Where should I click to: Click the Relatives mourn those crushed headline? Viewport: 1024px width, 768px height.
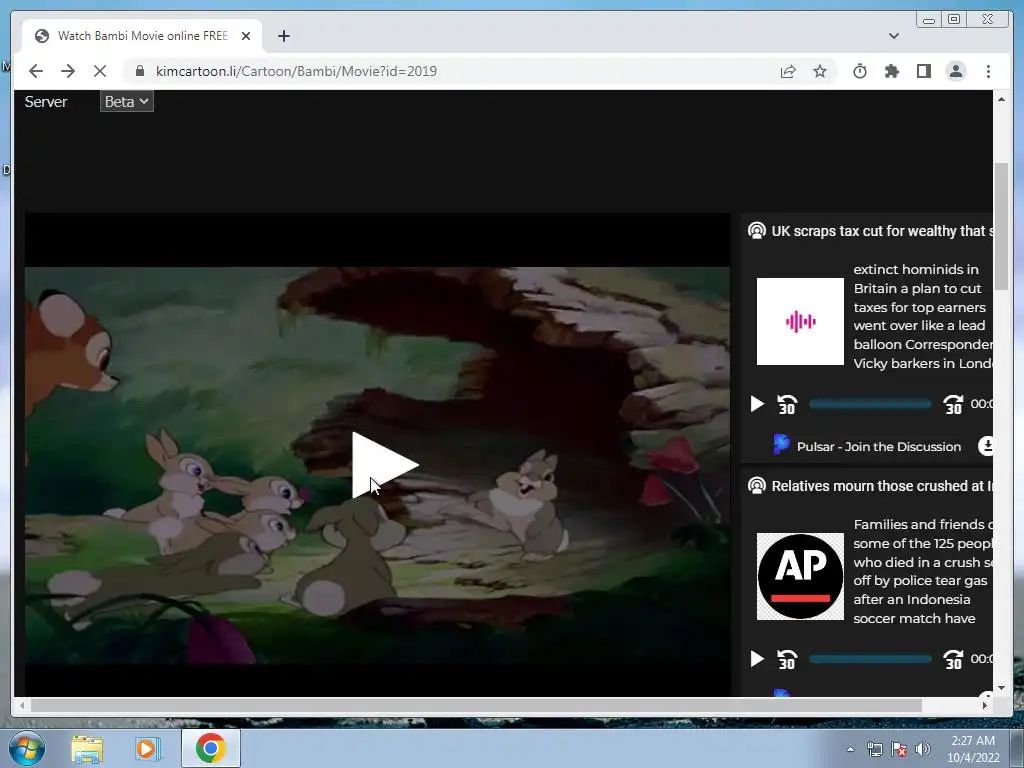tap(882, 486)
